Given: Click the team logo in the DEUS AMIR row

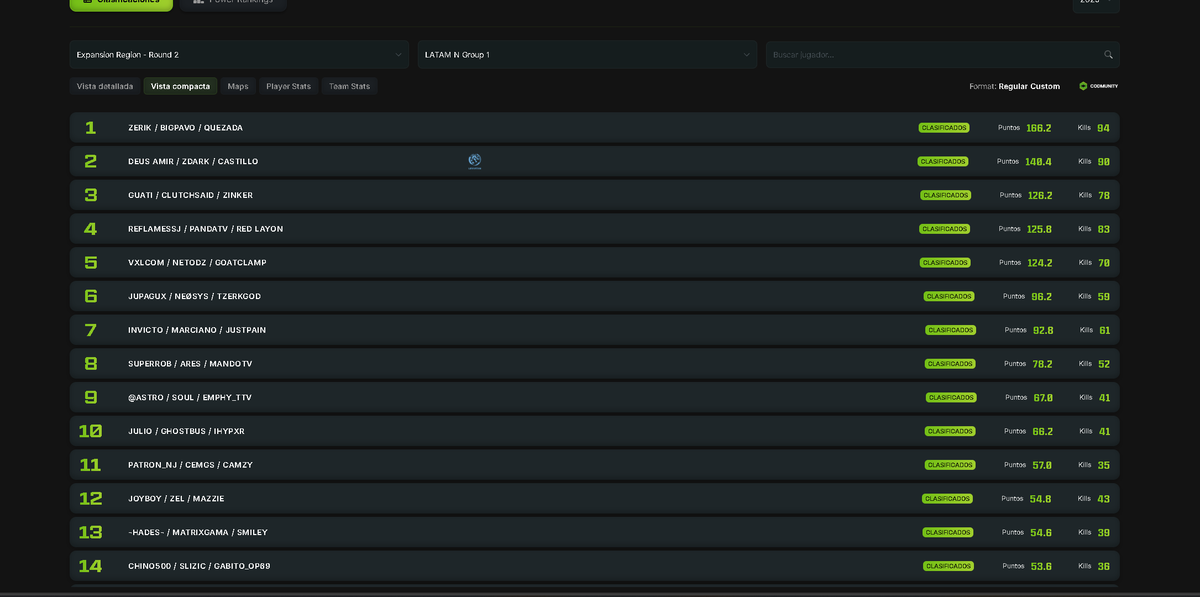Looking at the screenshot, I should (x=475, y=161).
